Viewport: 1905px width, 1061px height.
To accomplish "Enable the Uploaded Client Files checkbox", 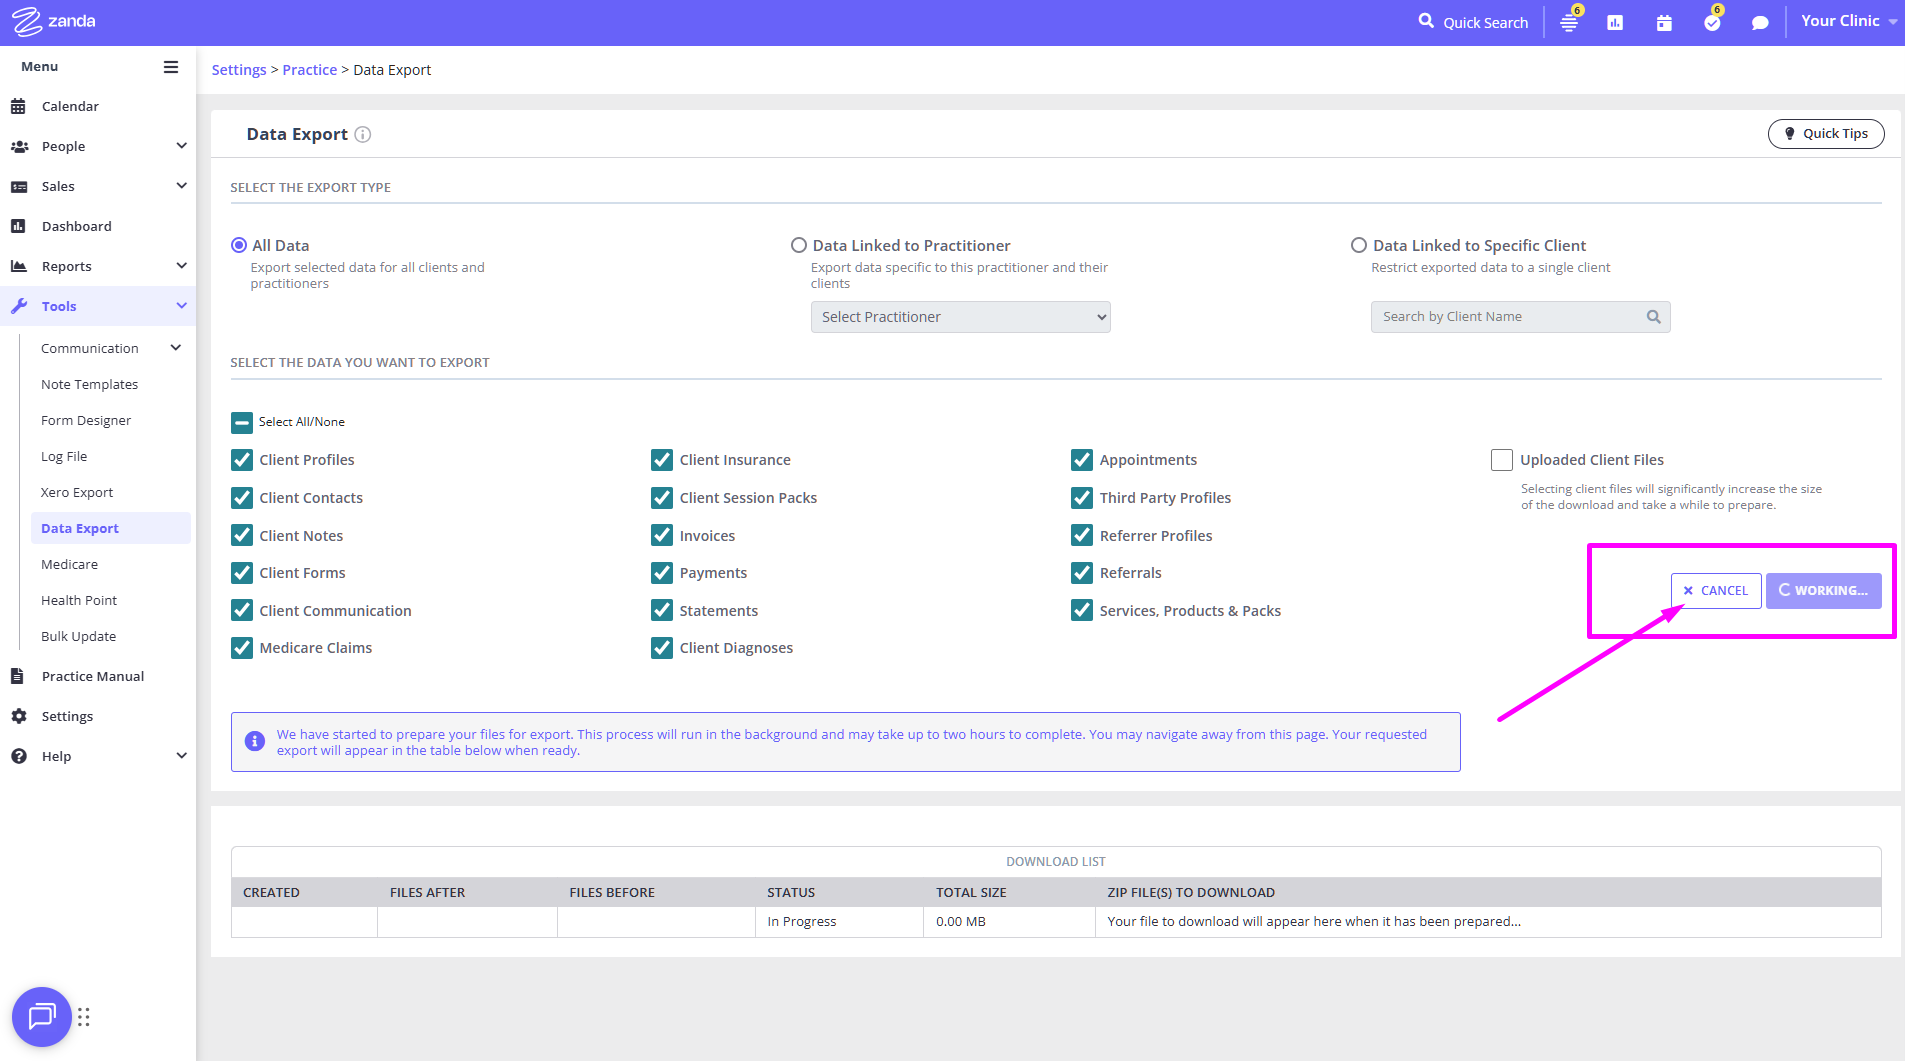I will [1501, 460].
